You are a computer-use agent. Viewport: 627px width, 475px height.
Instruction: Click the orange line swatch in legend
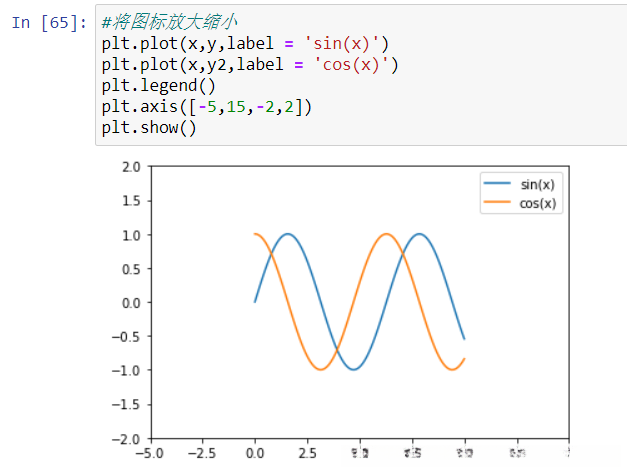(x=497, y=202)
